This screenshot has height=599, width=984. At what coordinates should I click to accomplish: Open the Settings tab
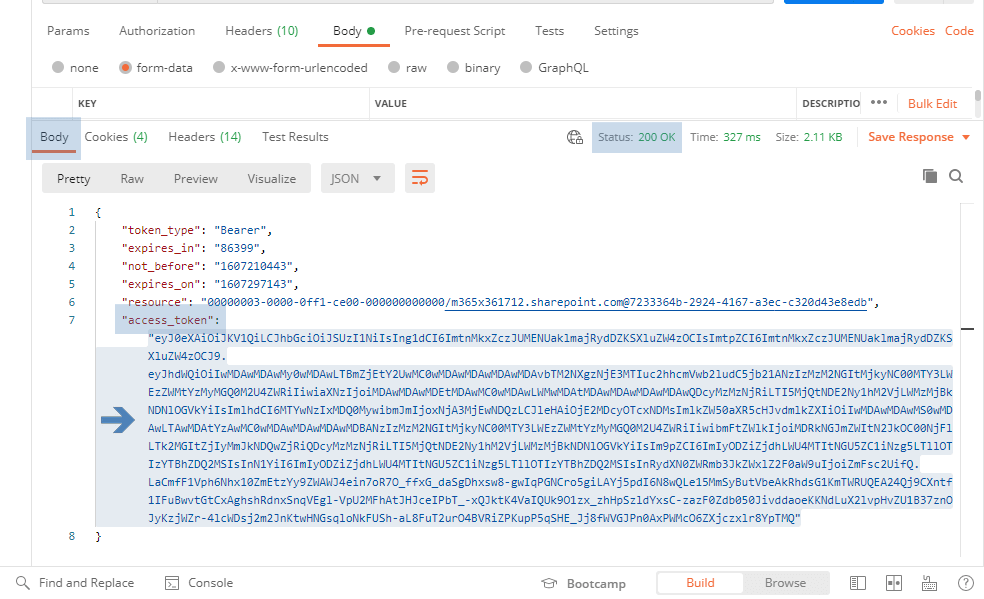[616, 31]
